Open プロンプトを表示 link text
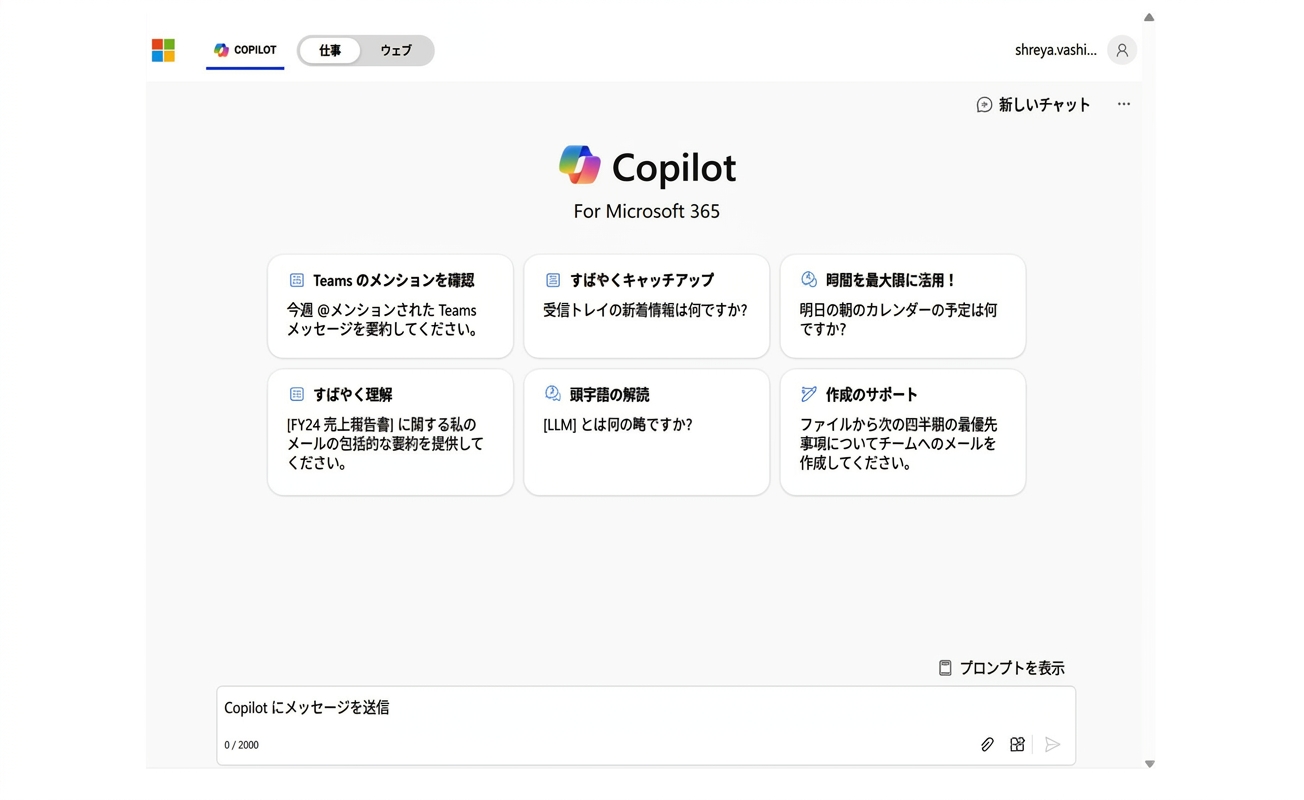 click(x=1012, y=668)
